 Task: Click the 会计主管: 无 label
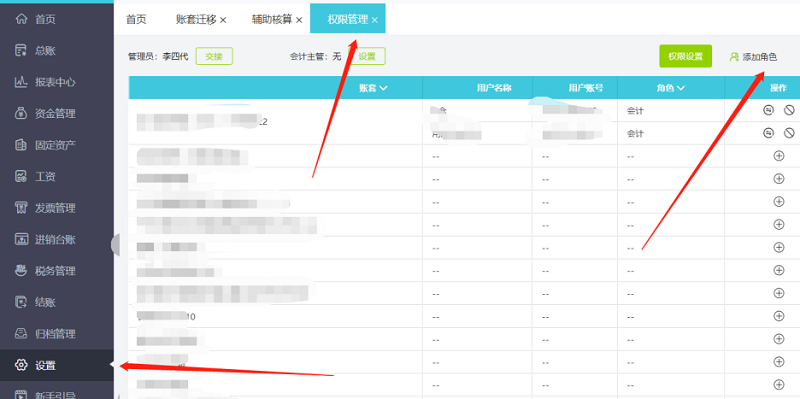tap(315, 57)
